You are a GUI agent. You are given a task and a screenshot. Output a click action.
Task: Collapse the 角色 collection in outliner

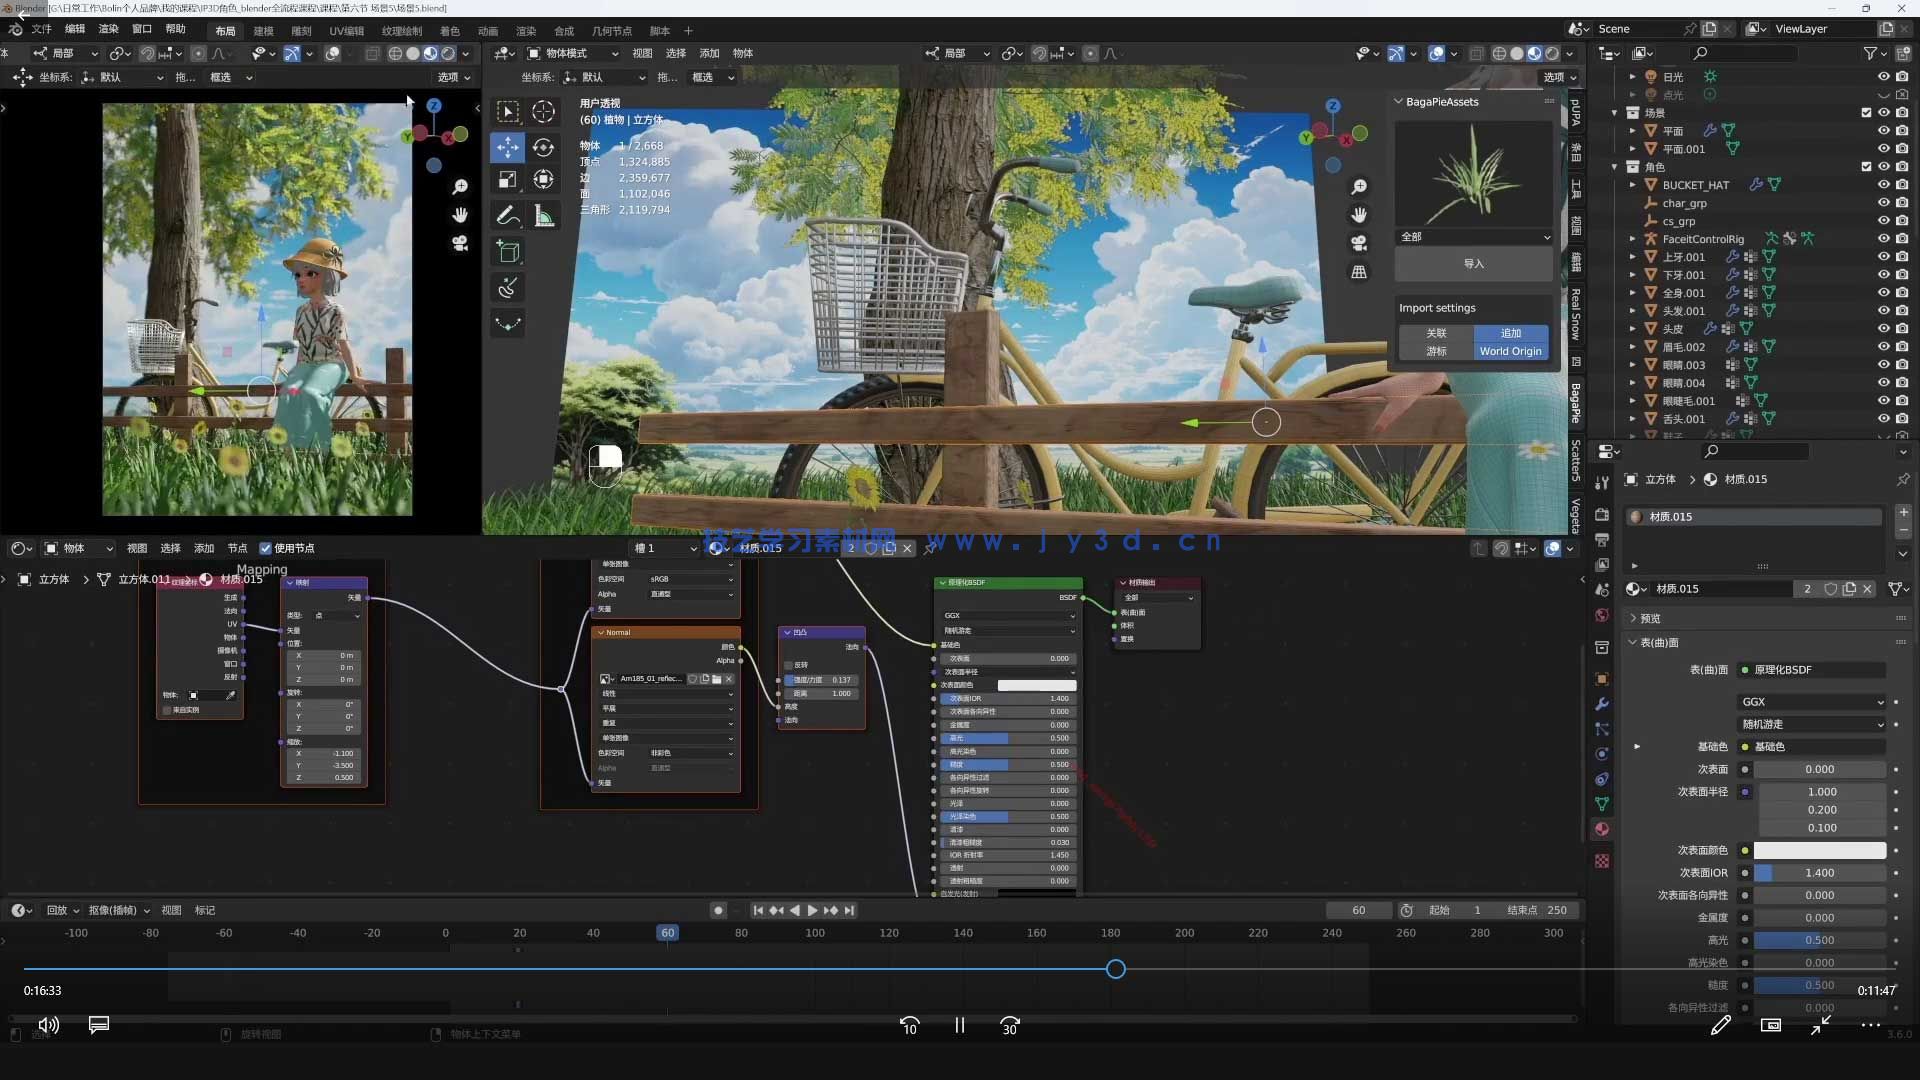point(1615,167)
